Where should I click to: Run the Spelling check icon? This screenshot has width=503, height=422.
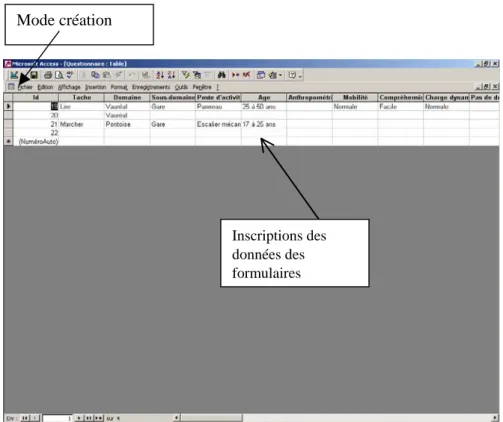(70, 75)
